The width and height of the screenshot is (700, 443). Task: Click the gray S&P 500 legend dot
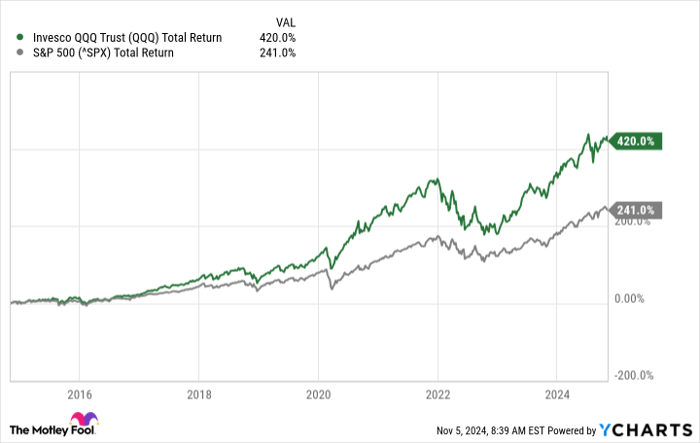click(x=20, y=53)
